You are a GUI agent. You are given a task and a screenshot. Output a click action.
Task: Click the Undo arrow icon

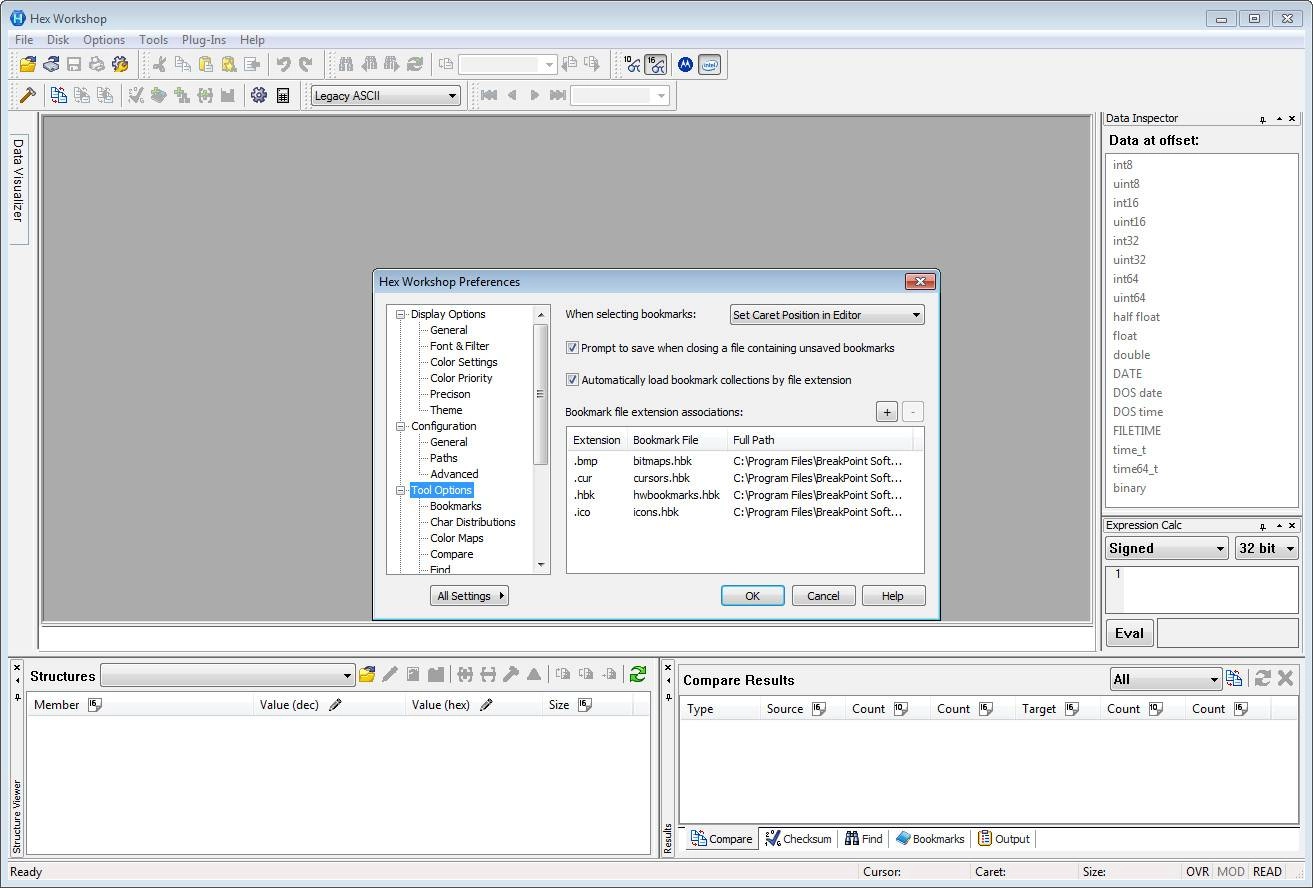click(x=283, y=64)
